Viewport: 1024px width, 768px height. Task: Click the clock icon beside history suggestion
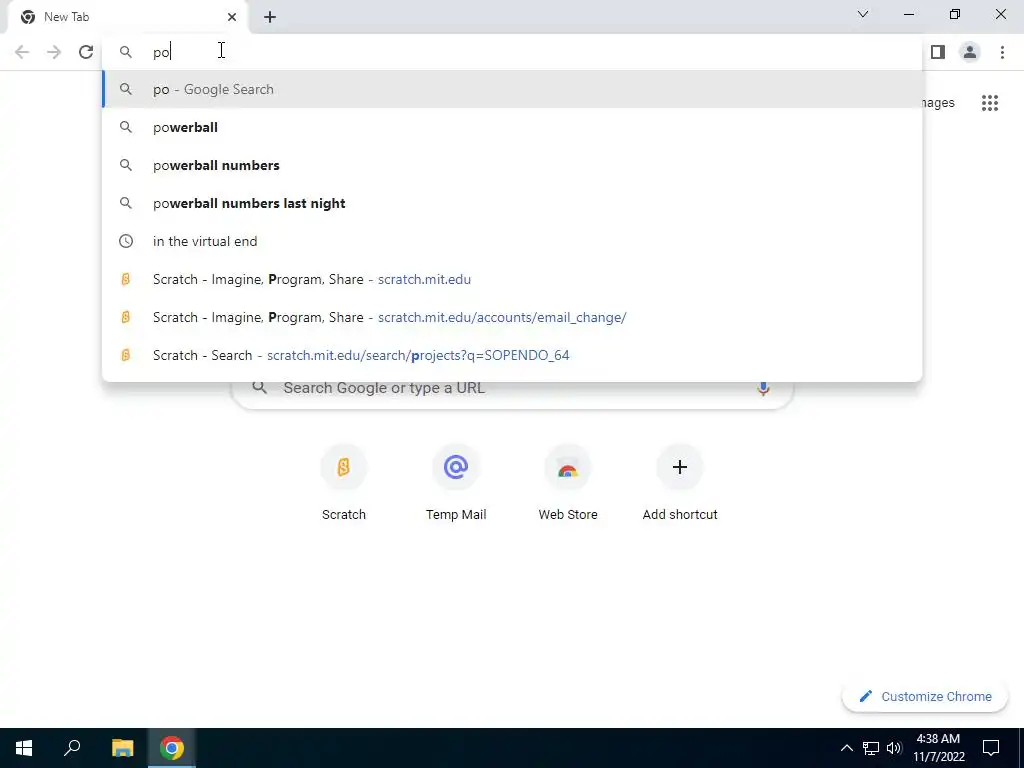pyautogui.click(x=126, y=241)
